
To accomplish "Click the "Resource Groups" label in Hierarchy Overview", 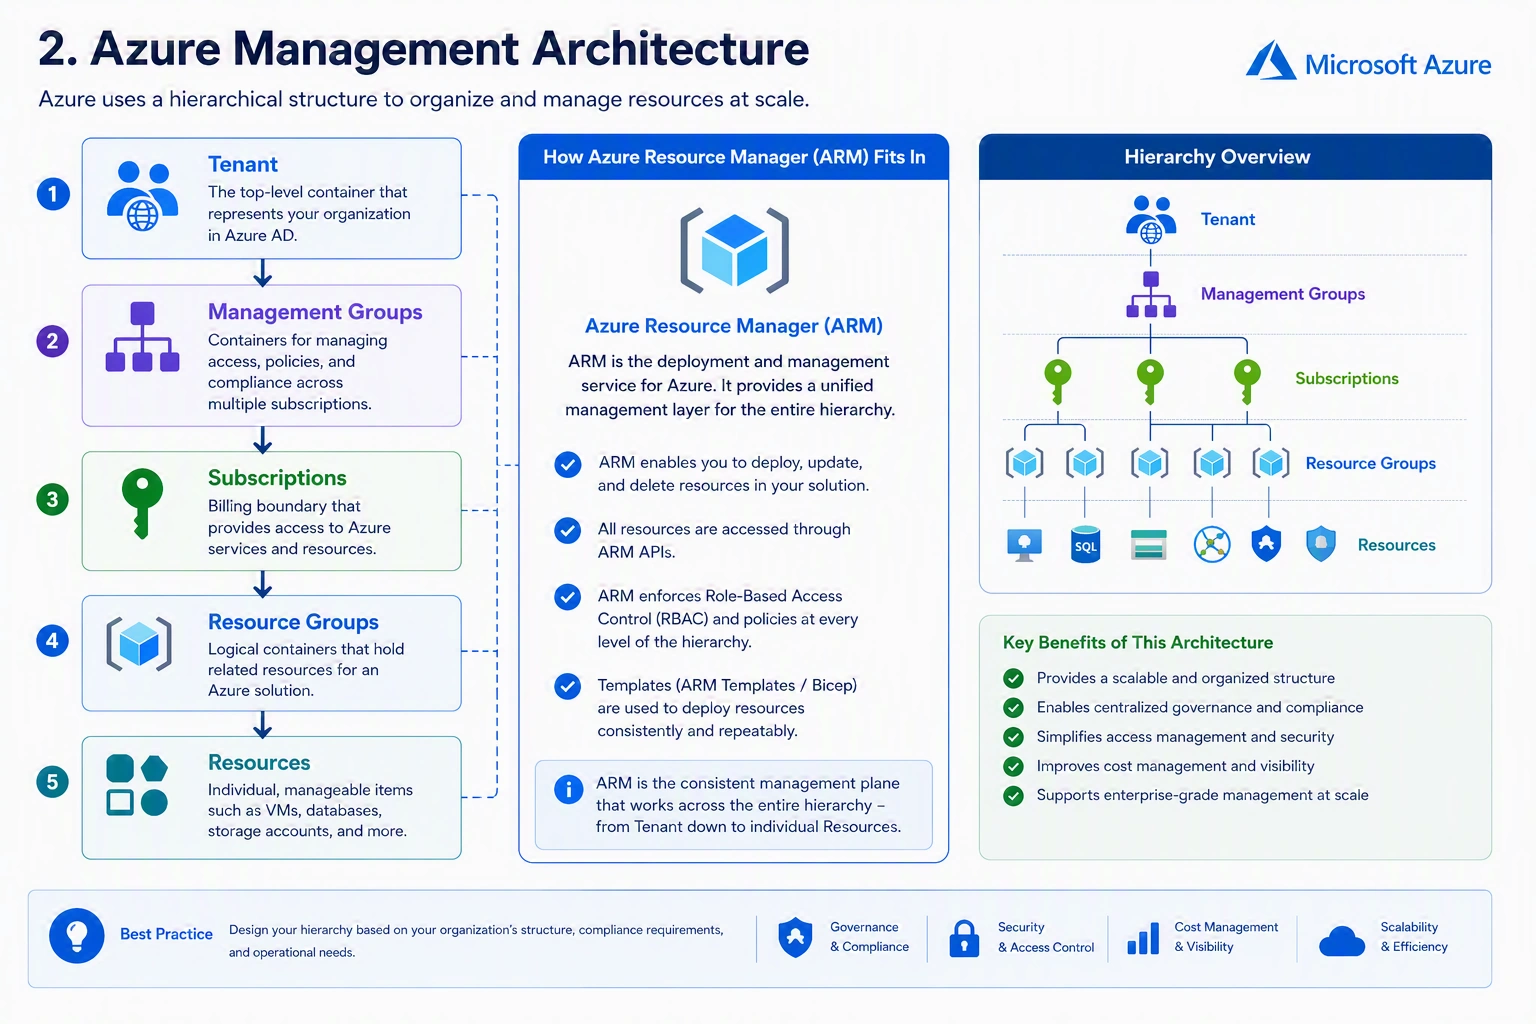I will [1371, 464].
